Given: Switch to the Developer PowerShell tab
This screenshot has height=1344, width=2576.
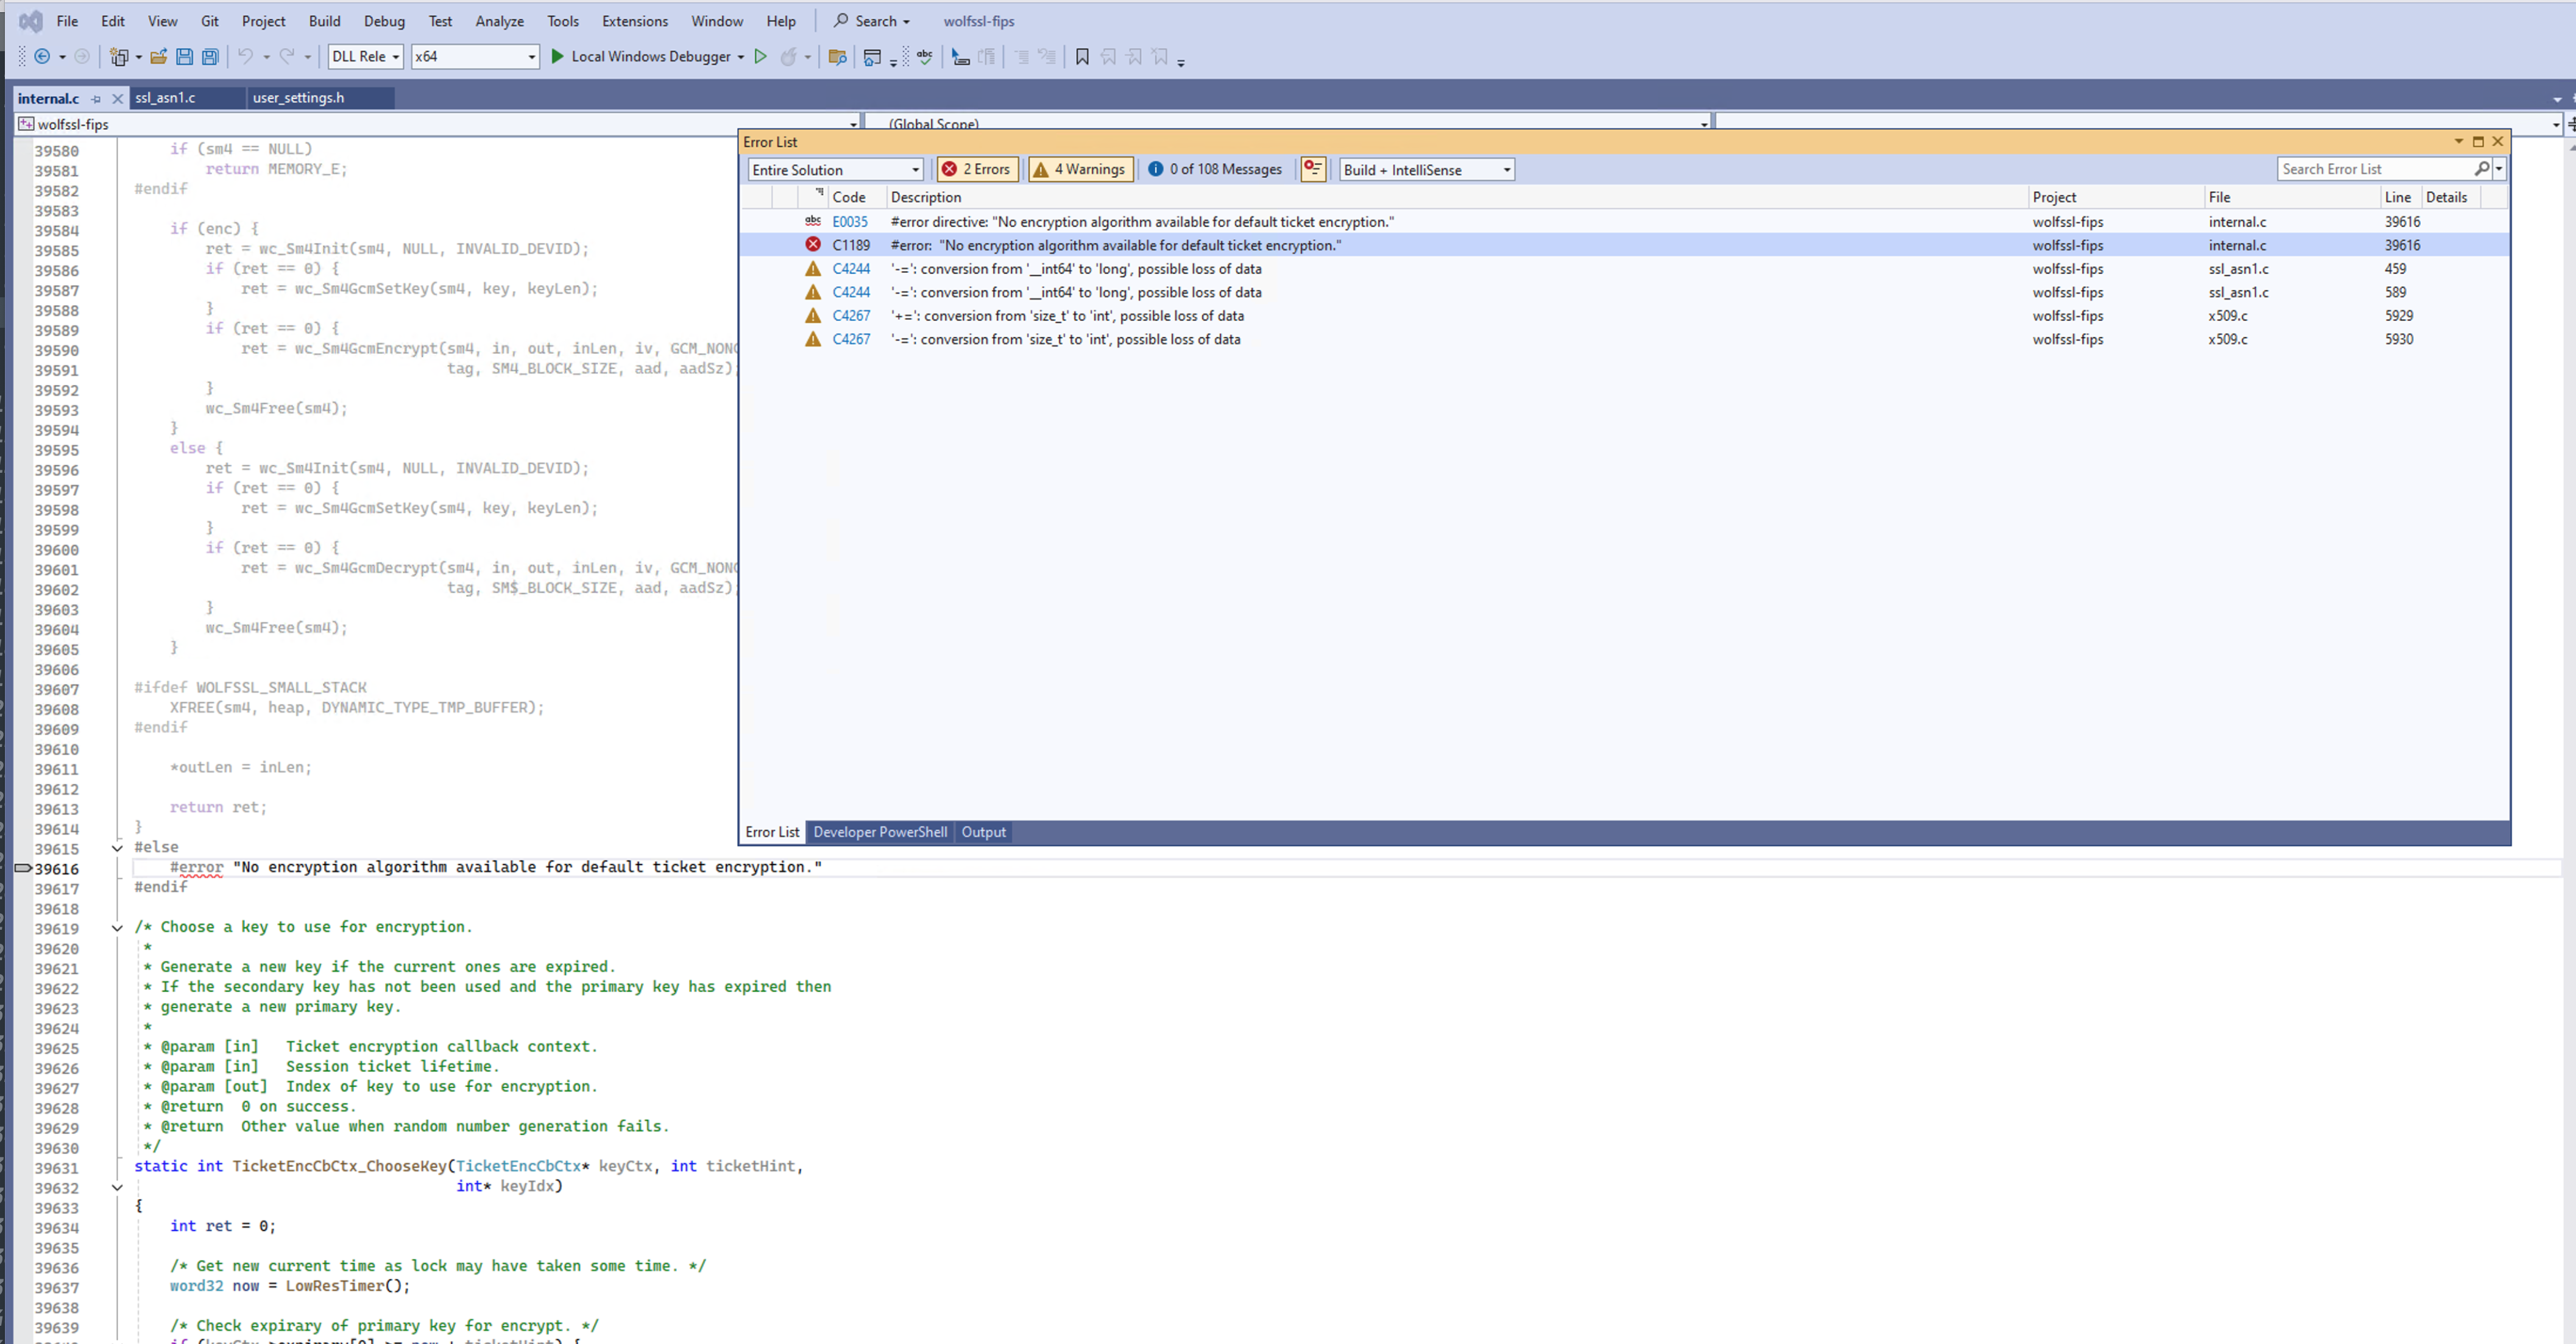Looking at the screenshot, I should tap(879, 831).
